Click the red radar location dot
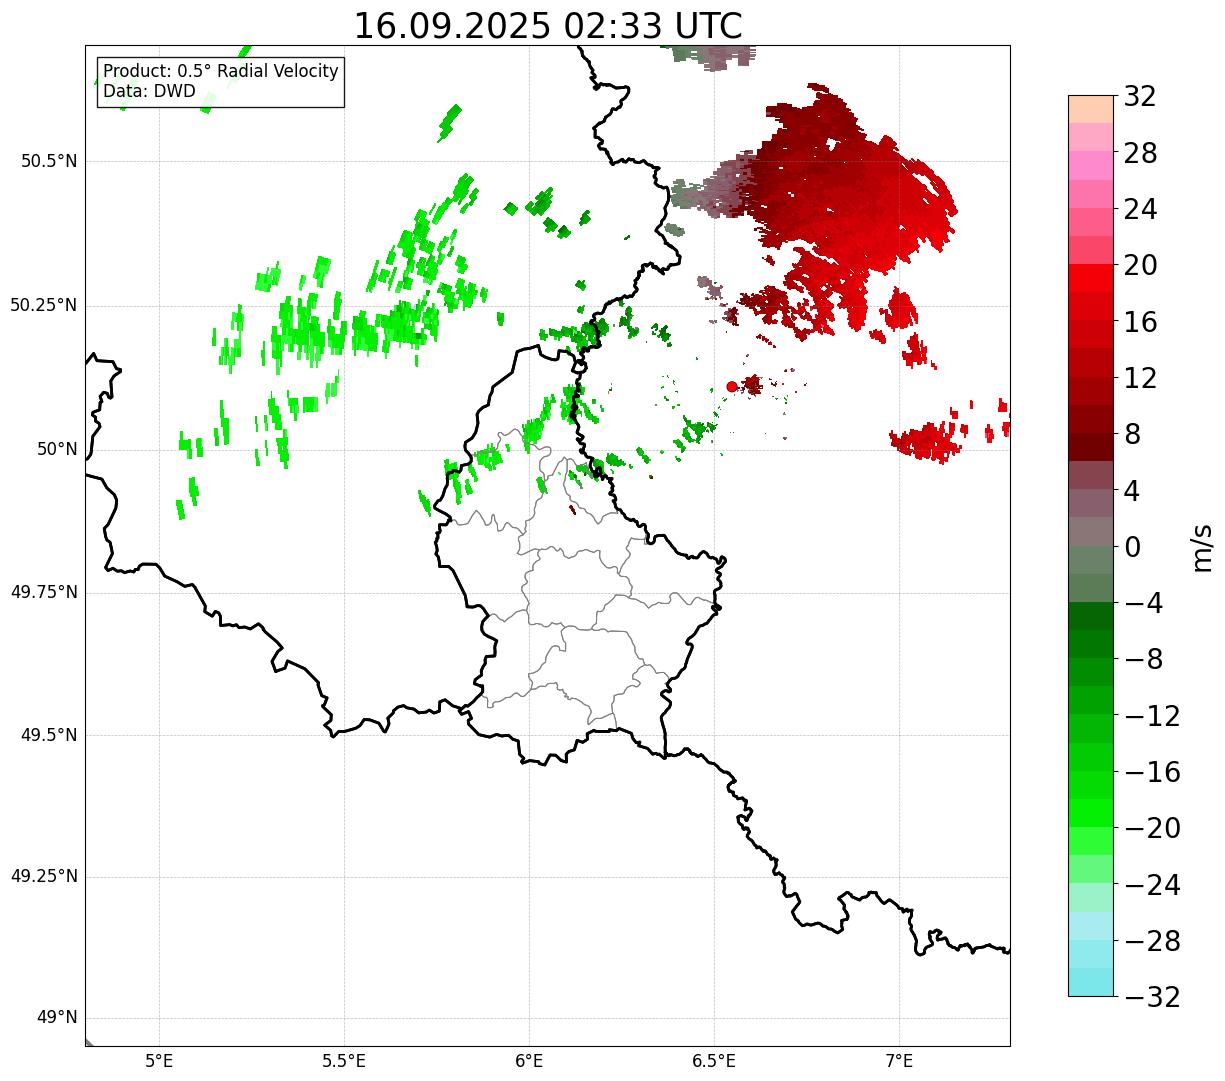Image resolution: width=1225 pixels, height=1081 pixels. click(x=732, y=386)
